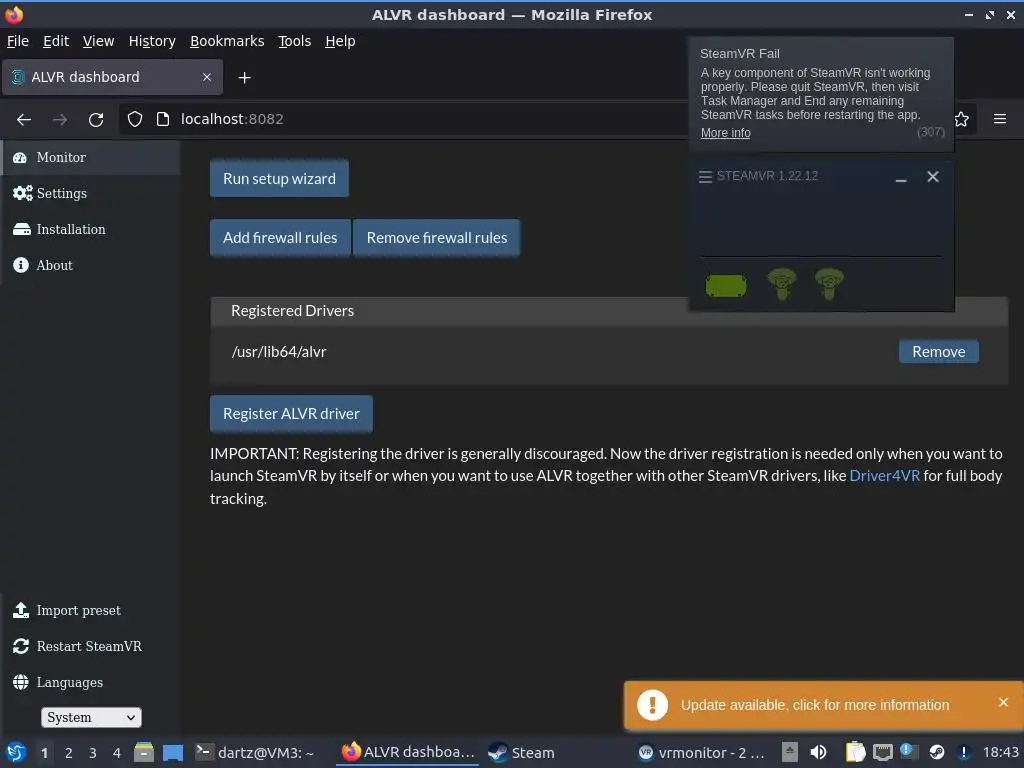Viewport: 1024px width, 768px height.
Task: Remove the /usr/lib64/alvr registered driver
Action: pyautogui.click(x=938, y=351)
